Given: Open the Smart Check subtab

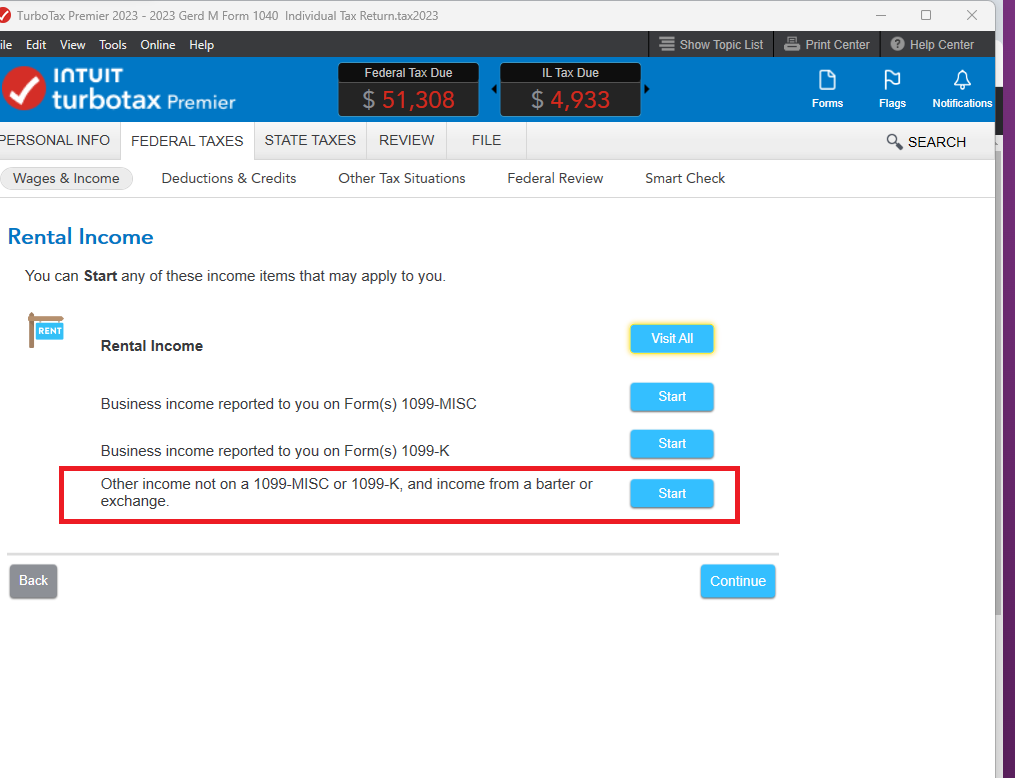Looking at the screenshot, I should click(x=685, y=179).
